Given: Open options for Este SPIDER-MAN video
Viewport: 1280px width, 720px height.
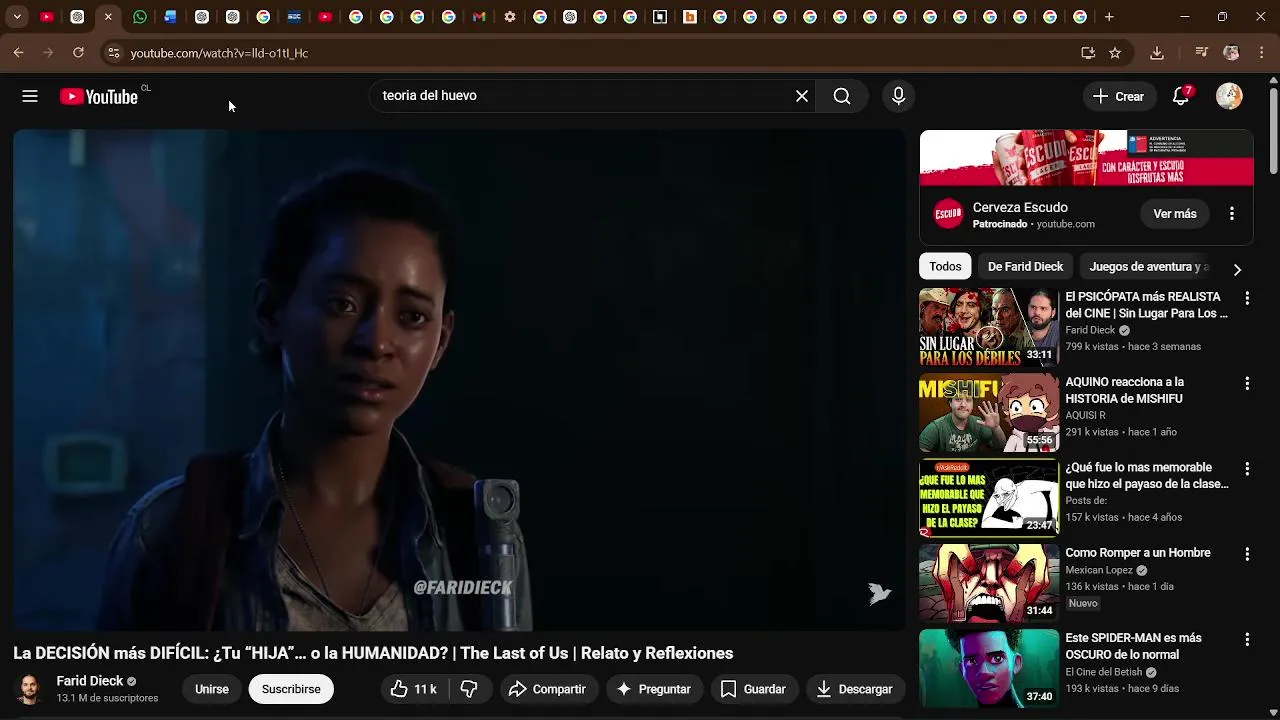Looking at the screenshot, I should tap(1247, 639).
